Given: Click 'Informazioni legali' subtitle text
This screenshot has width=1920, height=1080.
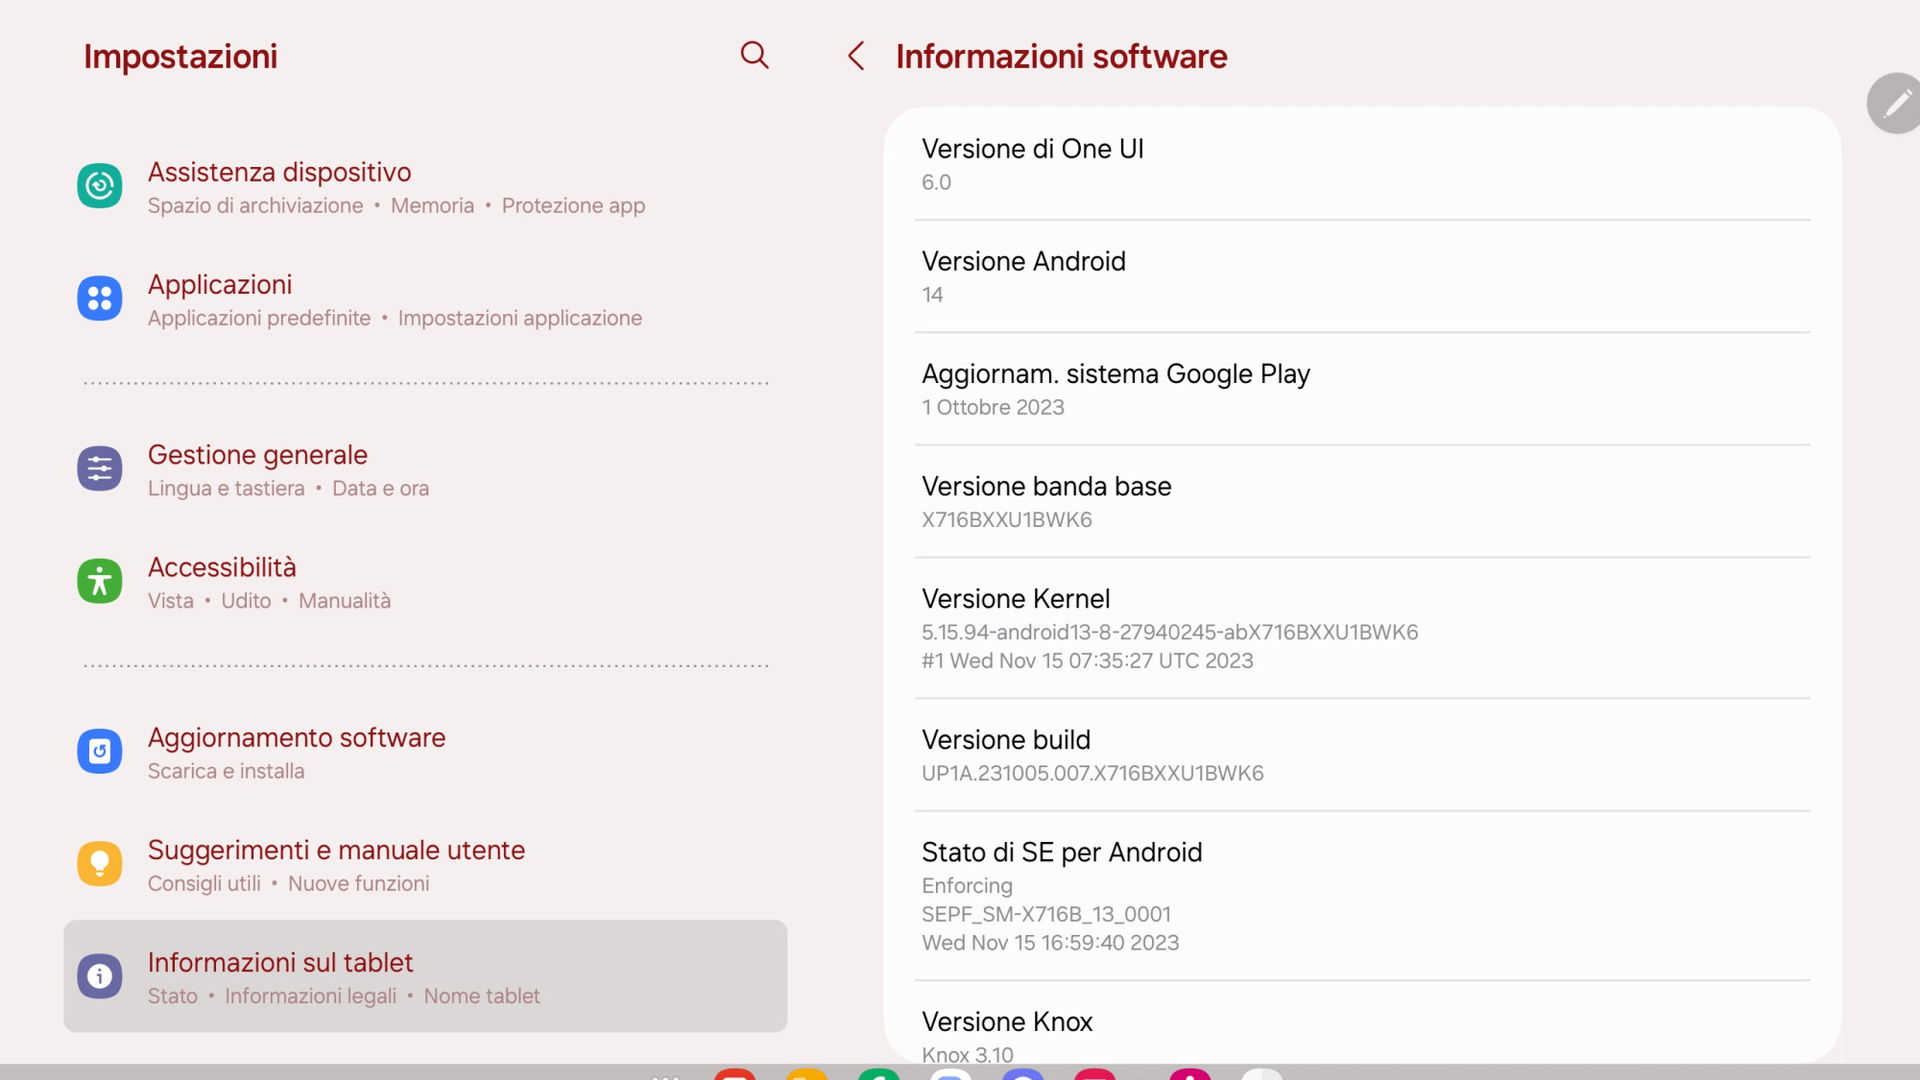Looking at the screenshot, I should pyautogui.click(x=310, y=996).
